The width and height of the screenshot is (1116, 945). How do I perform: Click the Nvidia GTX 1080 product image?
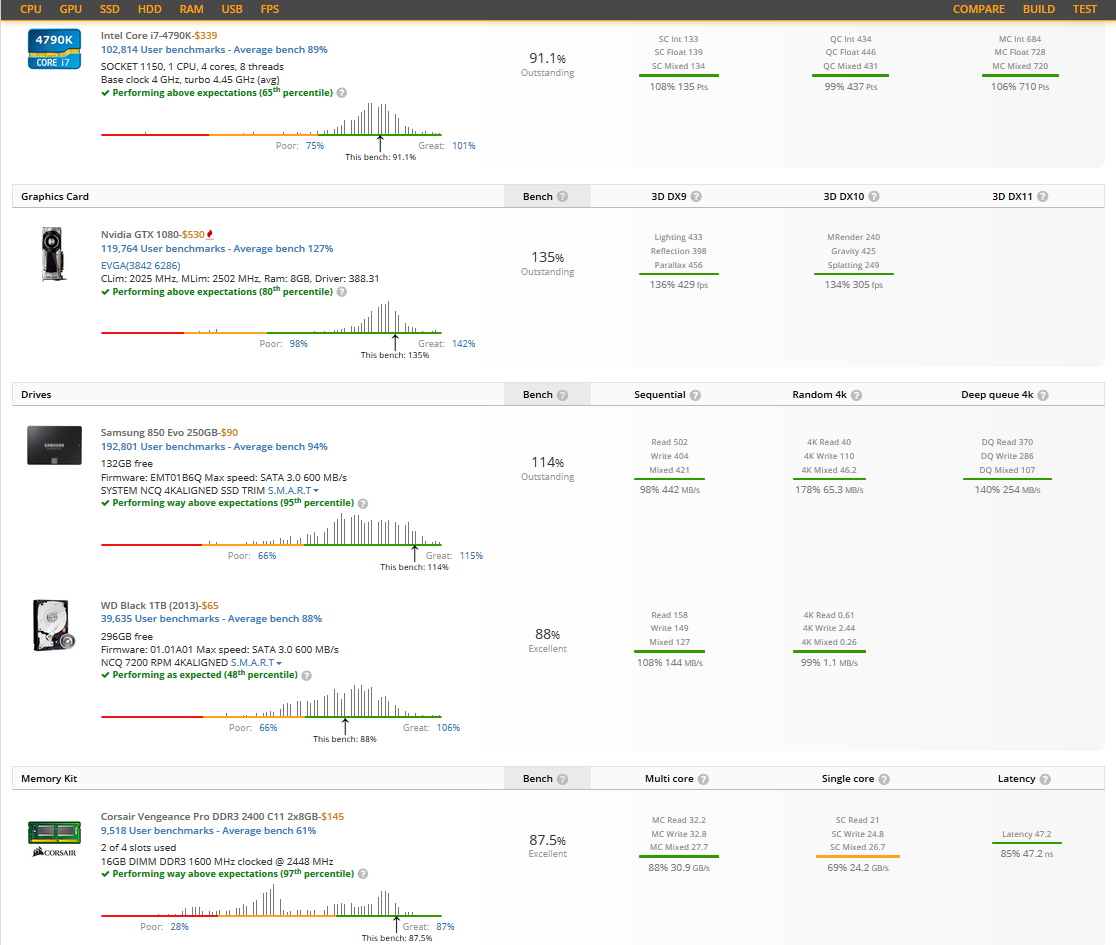click(54, 253)
